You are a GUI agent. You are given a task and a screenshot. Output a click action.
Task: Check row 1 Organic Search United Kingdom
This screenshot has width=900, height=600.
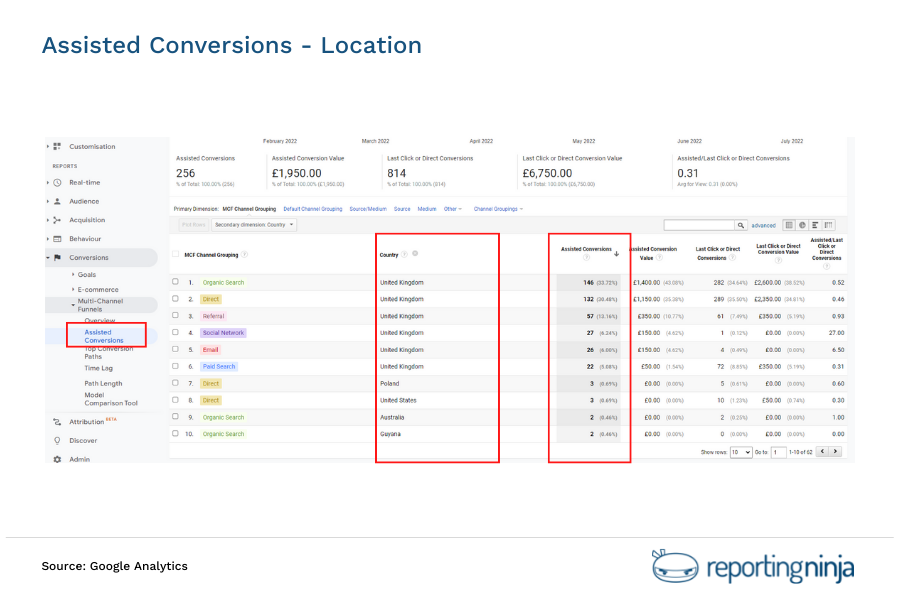pyautogui.click(x=176, y=282)
